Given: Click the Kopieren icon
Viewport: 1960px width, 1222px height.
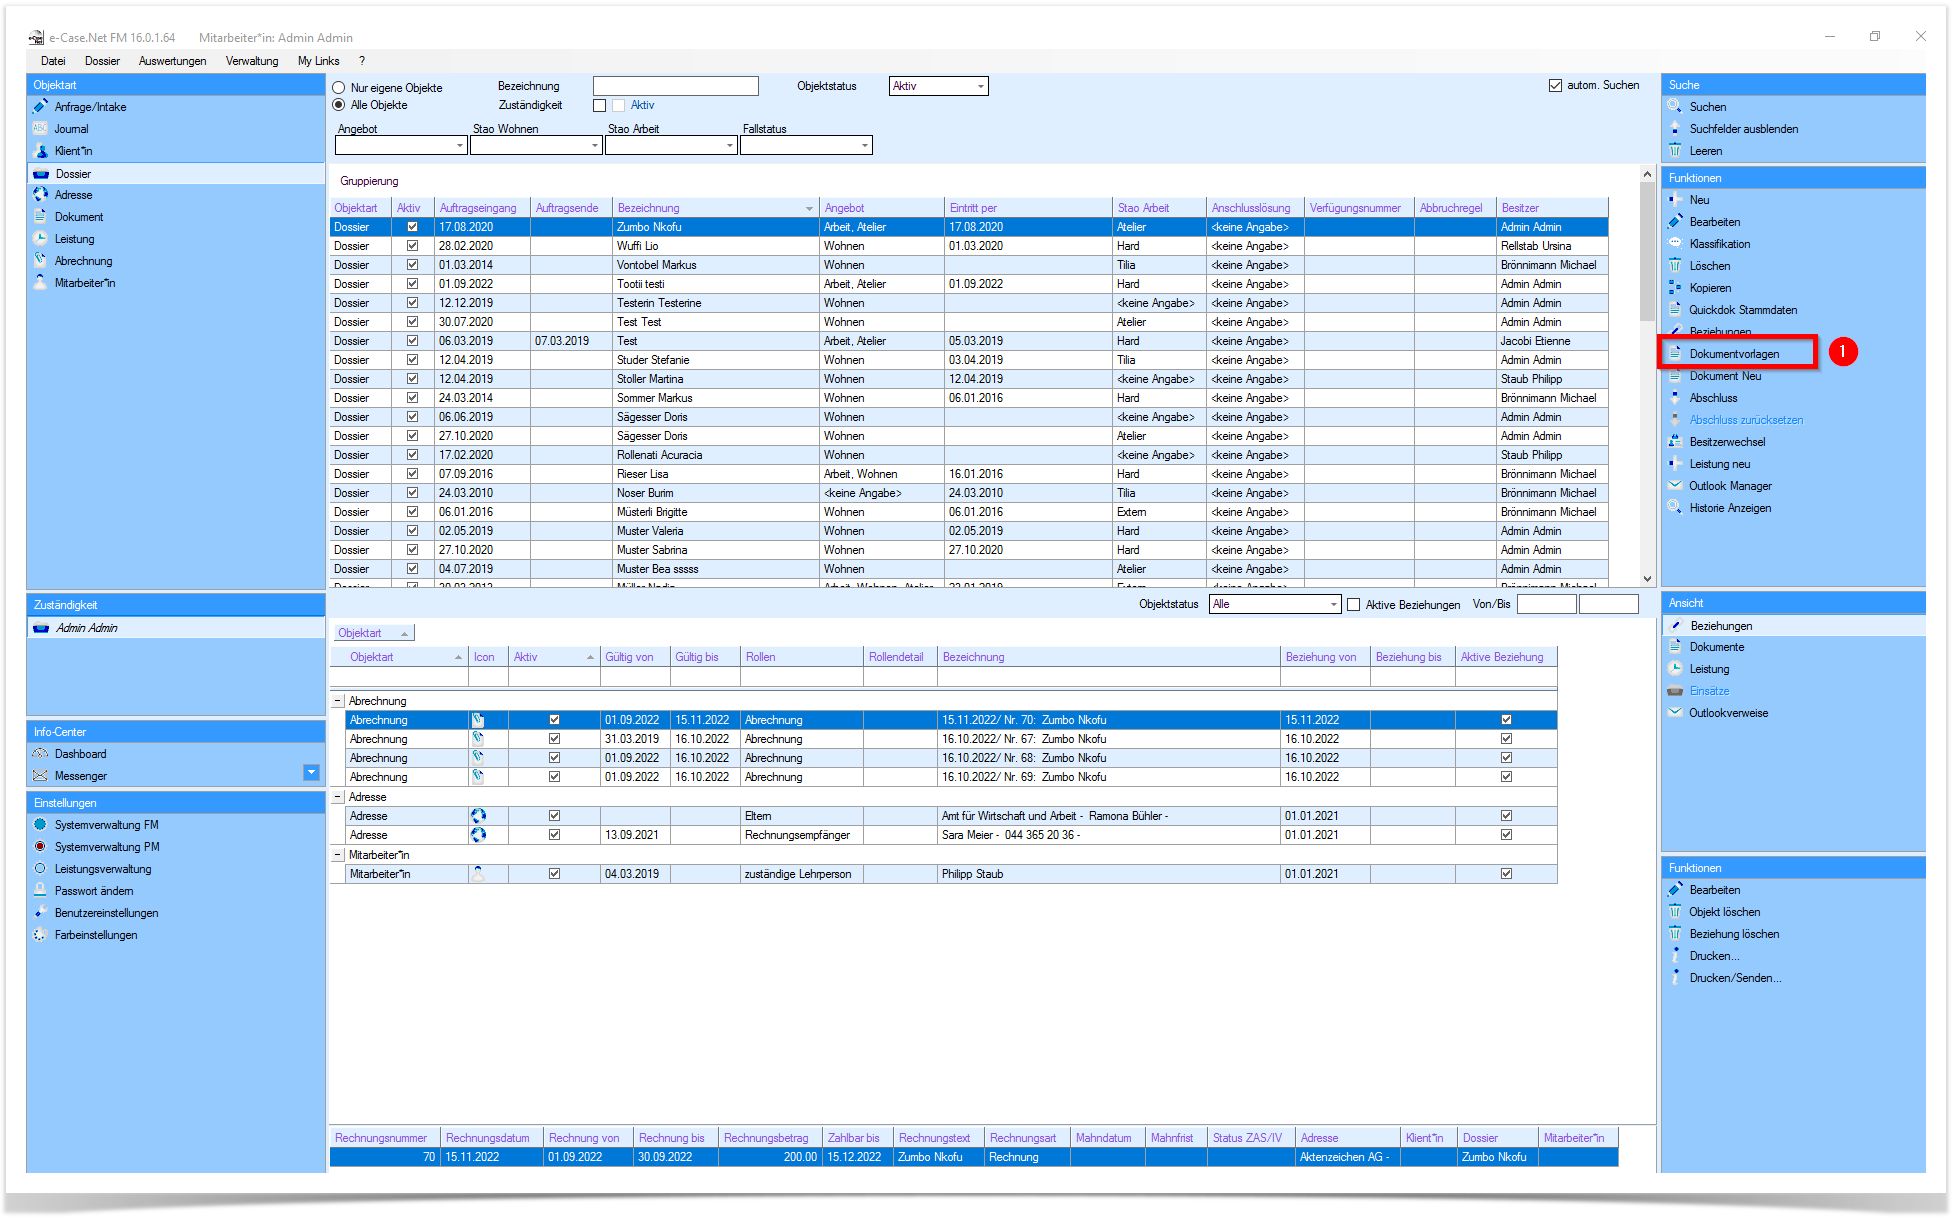Looking at the screenshot, I should pyautogui.click(x=1675, y=287).
